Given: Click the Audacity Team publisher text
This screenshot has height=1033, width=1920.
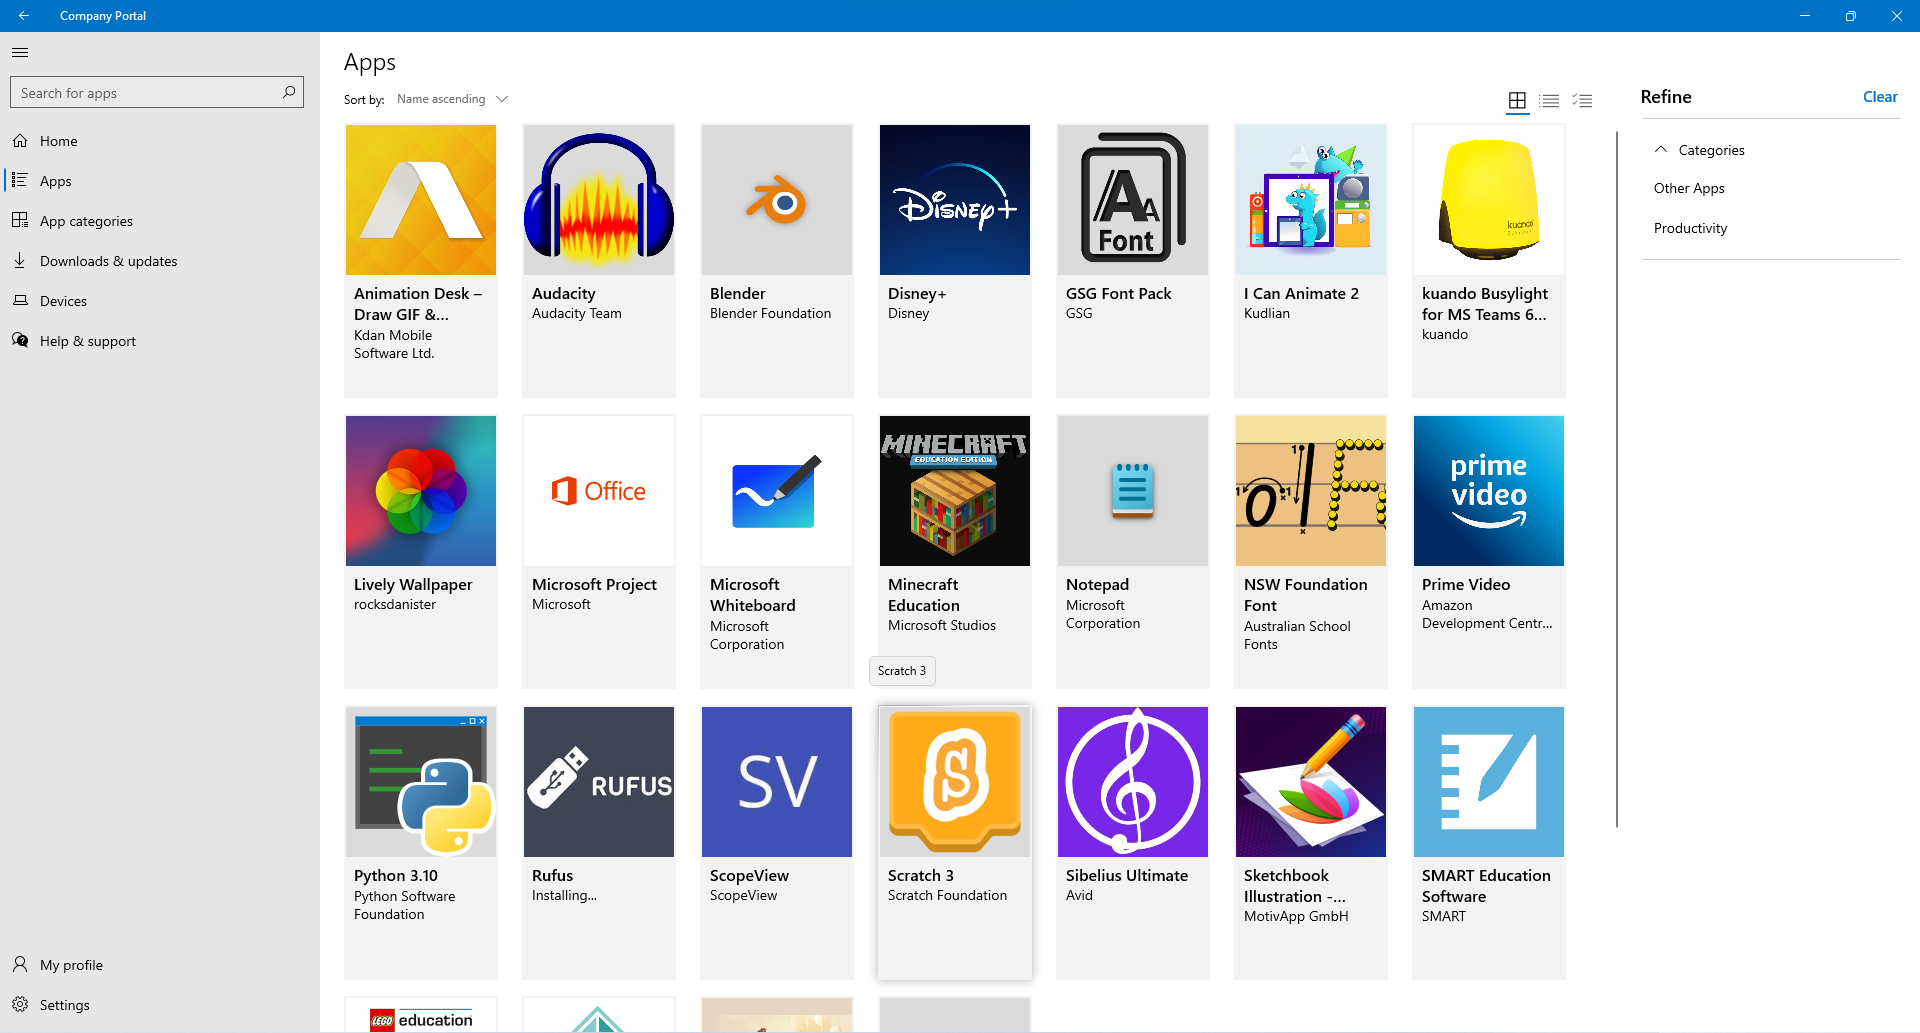Looking at the screenshot, I should [x=577, y=313].
